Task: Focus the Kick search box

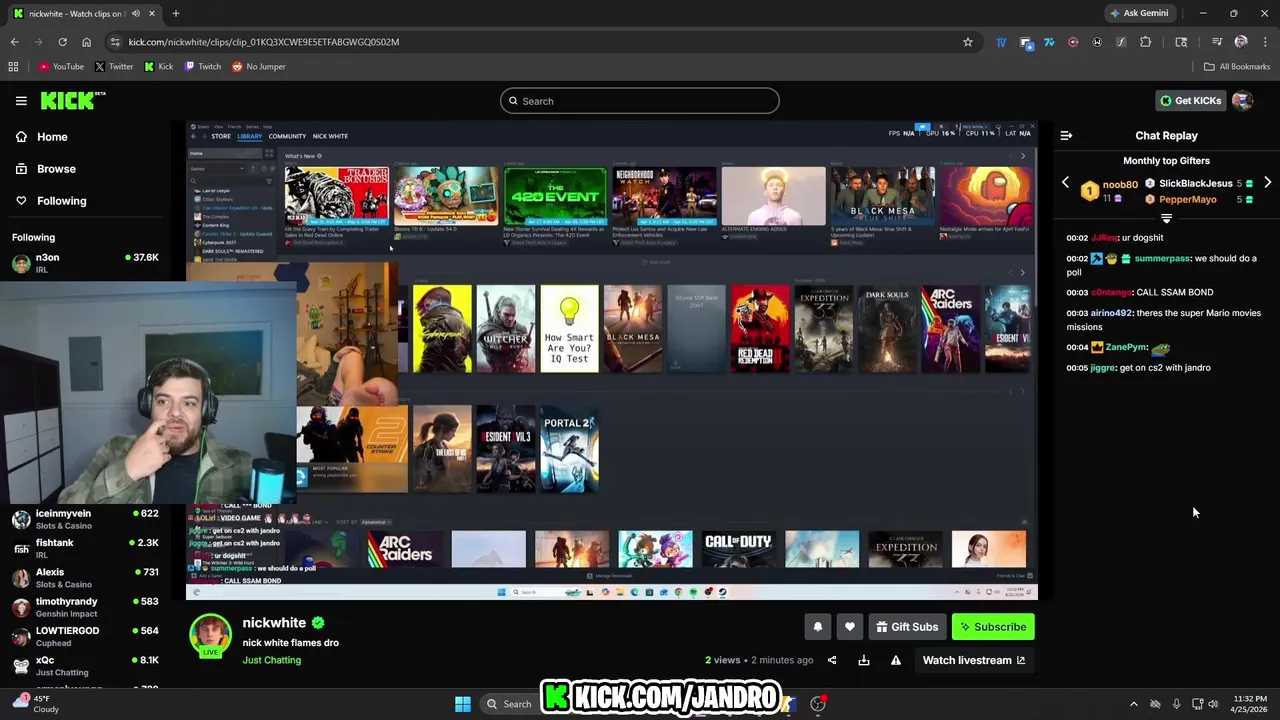Action: point(640,101)
